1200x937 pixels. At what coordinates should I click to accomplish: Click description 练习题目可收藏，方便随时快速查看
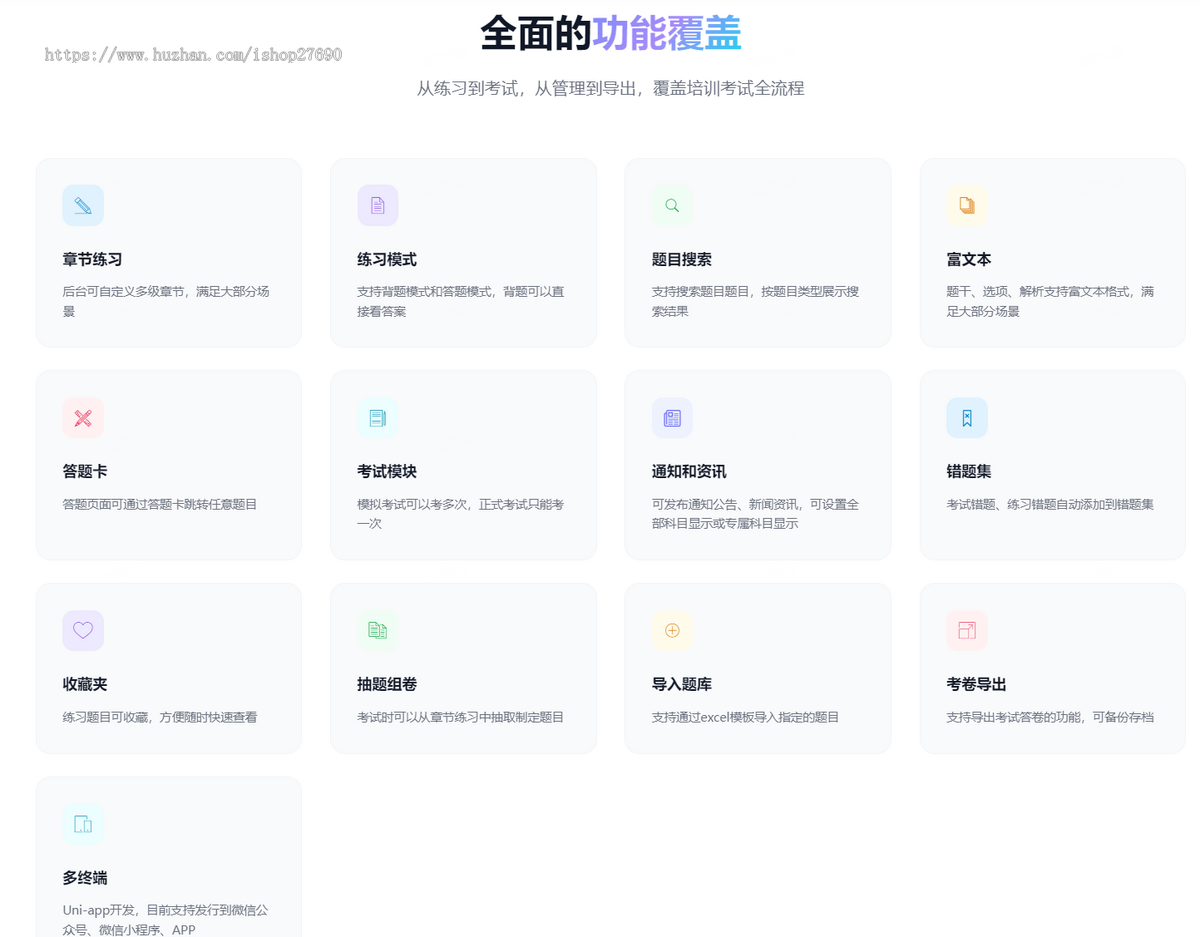pyautogui.click(x=160, y=717)
